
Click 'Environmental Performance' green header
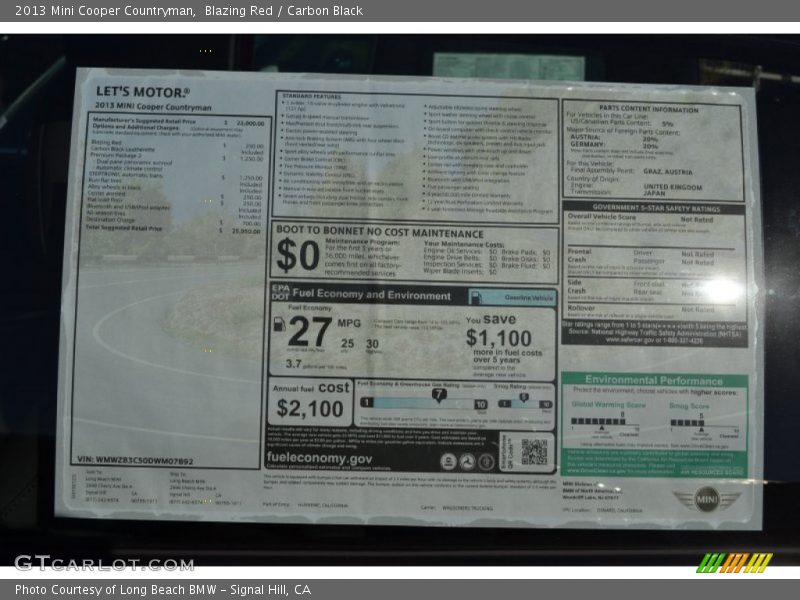point(654,380)
